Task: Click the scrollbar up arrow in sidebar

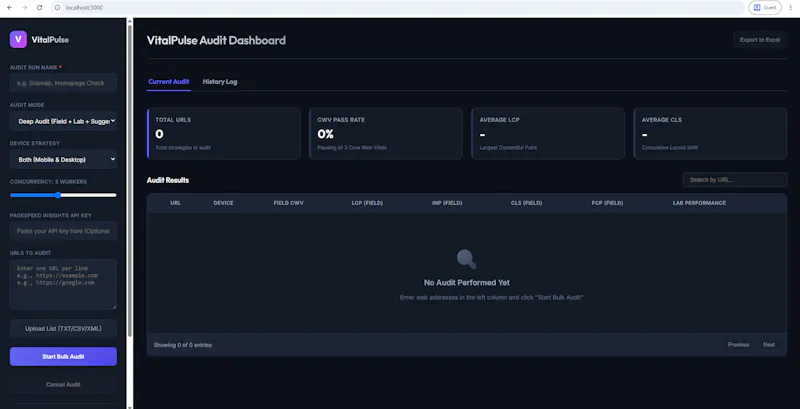Action: pos(130,21)
